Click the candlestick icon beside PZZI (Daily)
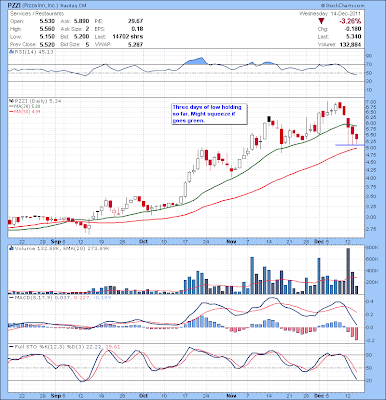This screenshot has width=386, height=400. [10, 101]
